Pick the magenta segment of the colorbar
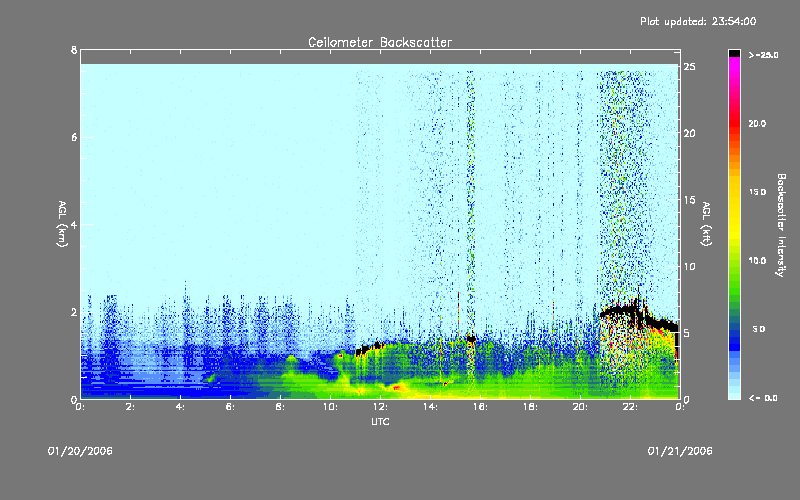Viewport: 800px width, 500px height. [734, 66]
